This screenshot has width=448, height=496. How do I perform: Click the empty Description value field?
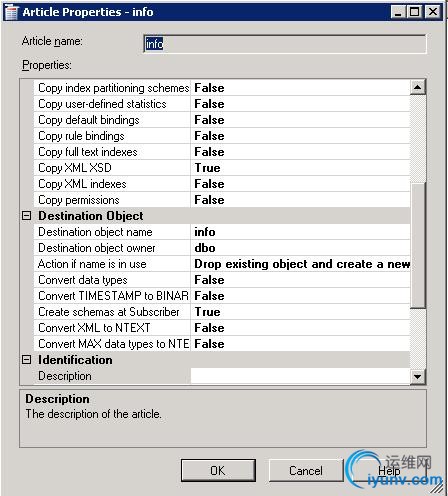tap(300, 376)
